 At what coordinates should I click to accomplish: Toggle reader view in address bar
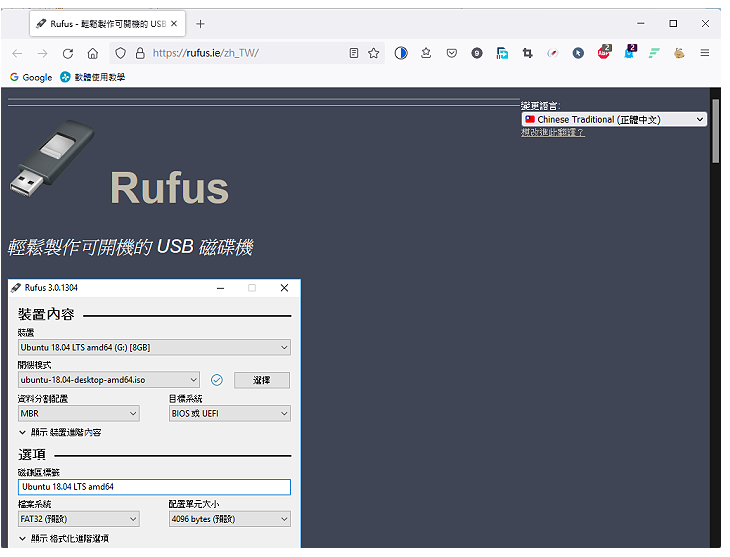[354, 54]
